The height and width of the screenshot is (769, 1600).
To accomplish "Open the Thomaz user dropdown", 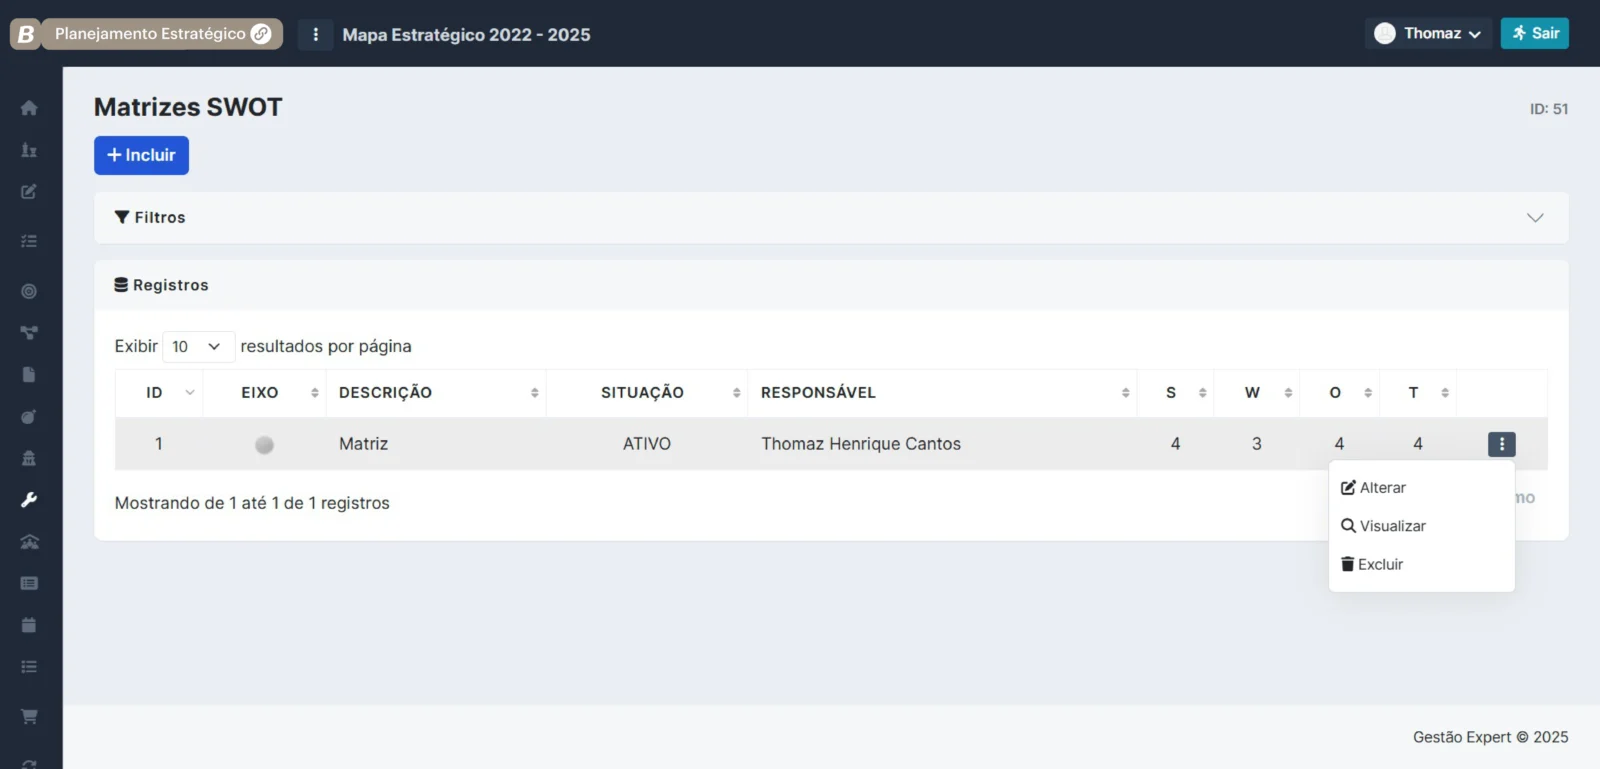I will click(x=1428, y=33).
